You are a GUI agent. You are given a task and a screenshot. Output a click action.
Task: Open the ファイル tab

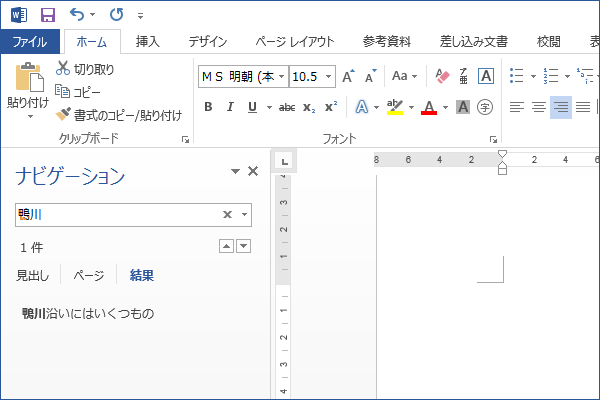[30, 41]
